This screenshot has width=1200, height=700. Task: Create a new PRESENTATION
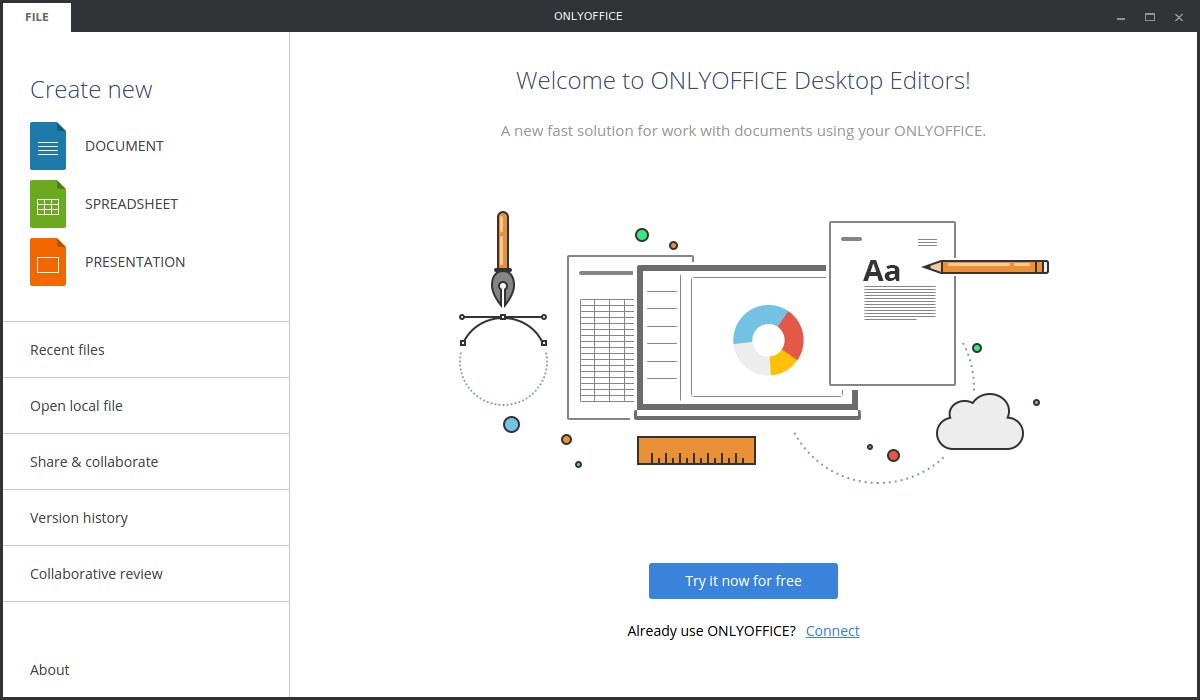(135, 262)
